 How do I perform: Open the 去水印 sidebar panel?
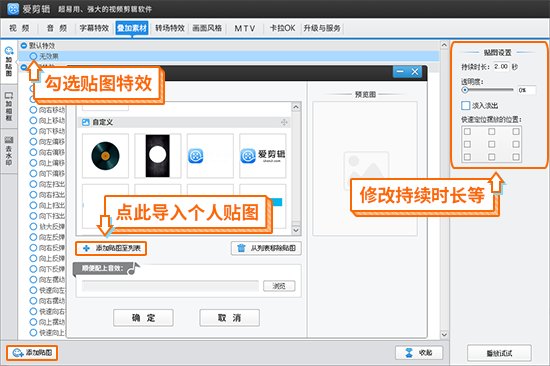[x=9, y=151]
